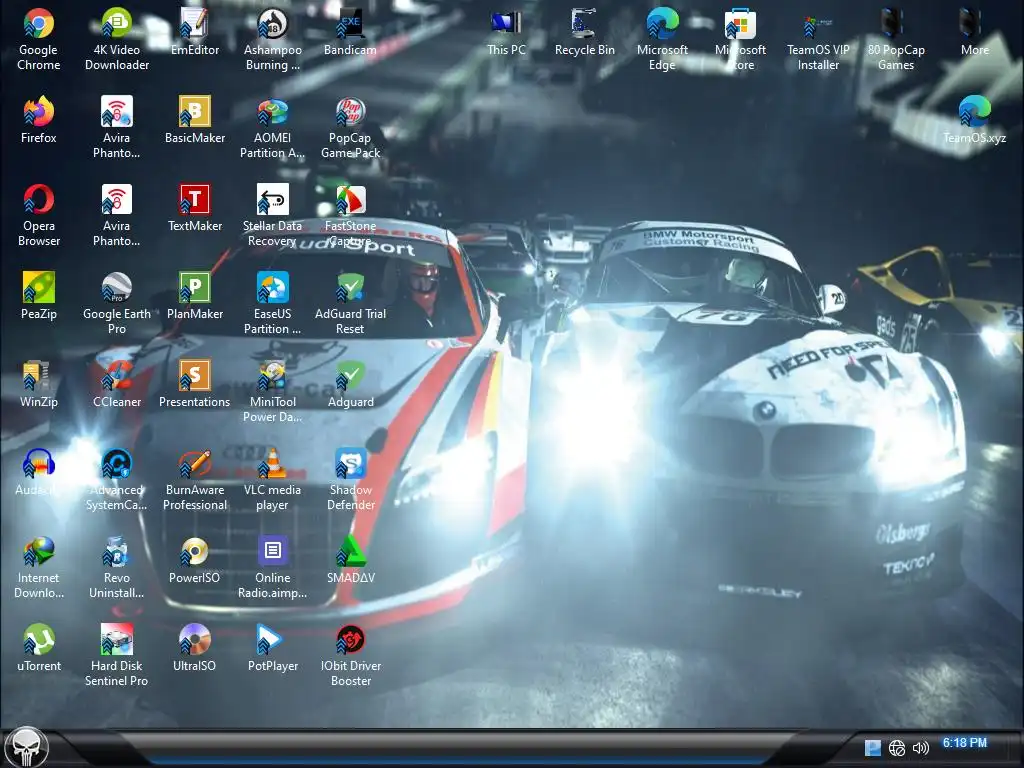This screenshot has width=1024, height=768.
Task: Select AdGuard Trial Reset icon
Action: (350, 288)
